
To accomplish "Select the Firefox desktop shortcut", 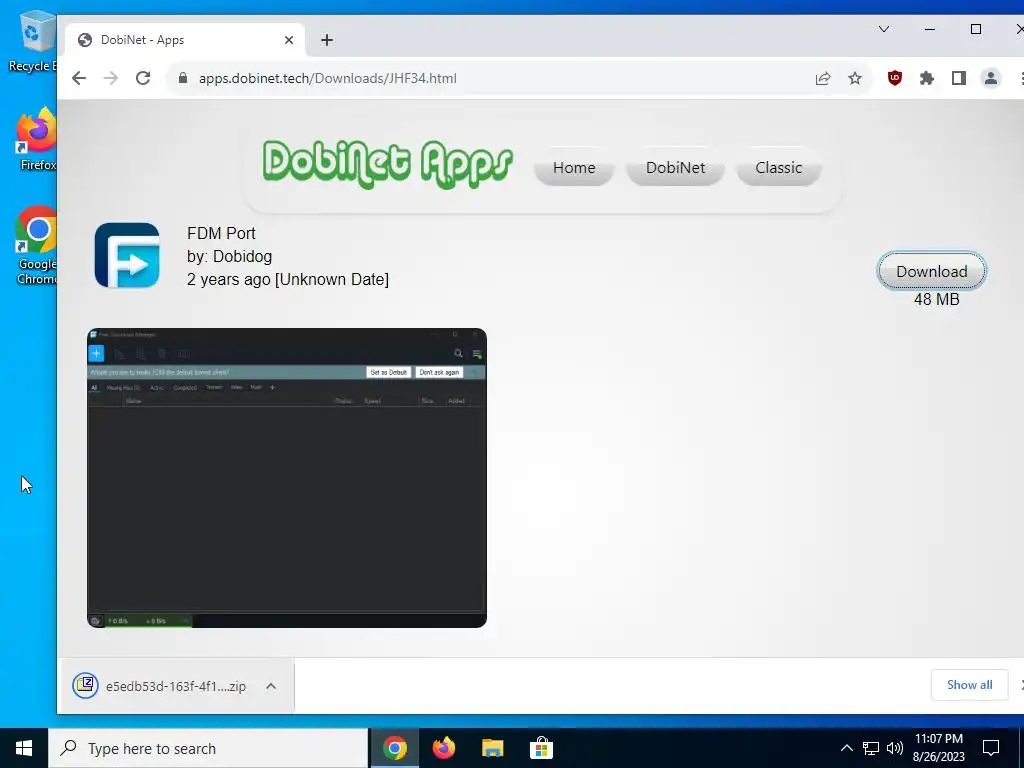I will pyautogui.click(x=36, y=140).
